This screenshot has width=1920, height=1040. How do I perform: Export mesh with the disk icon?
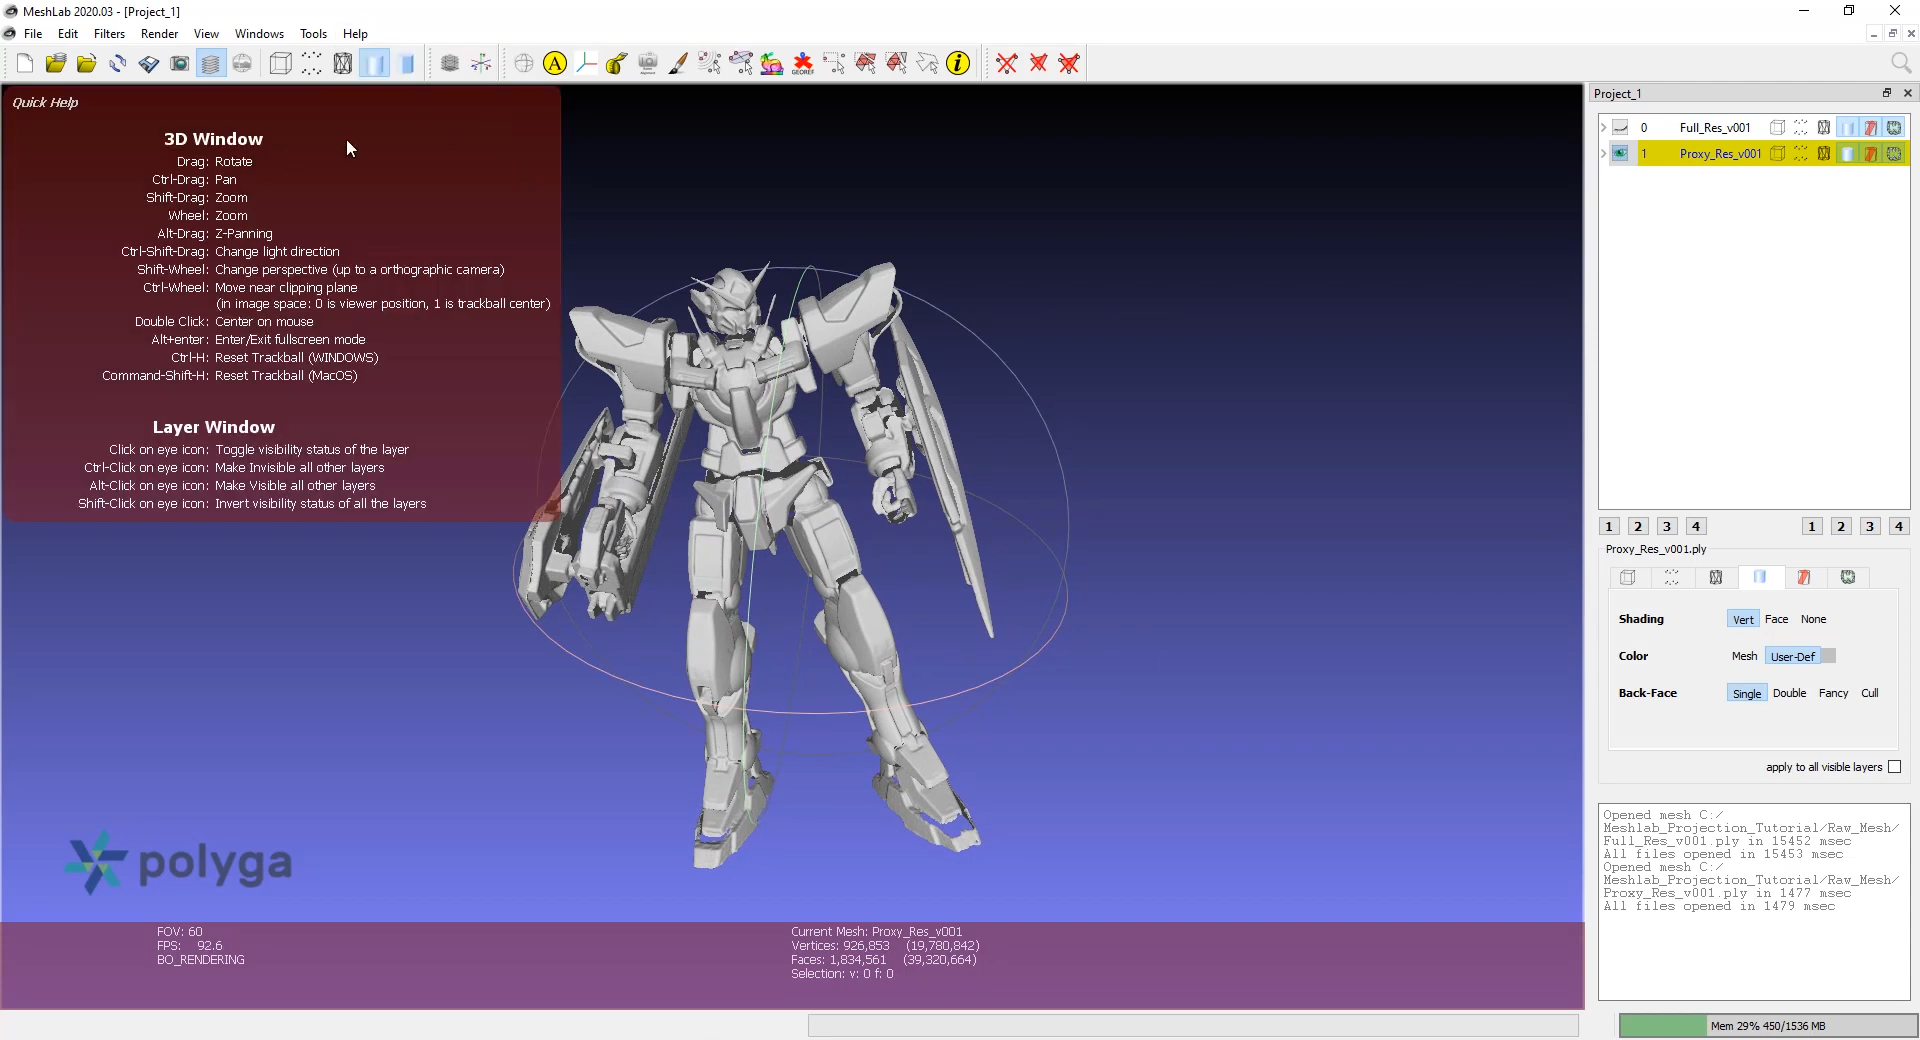click(x=149, y=64)
